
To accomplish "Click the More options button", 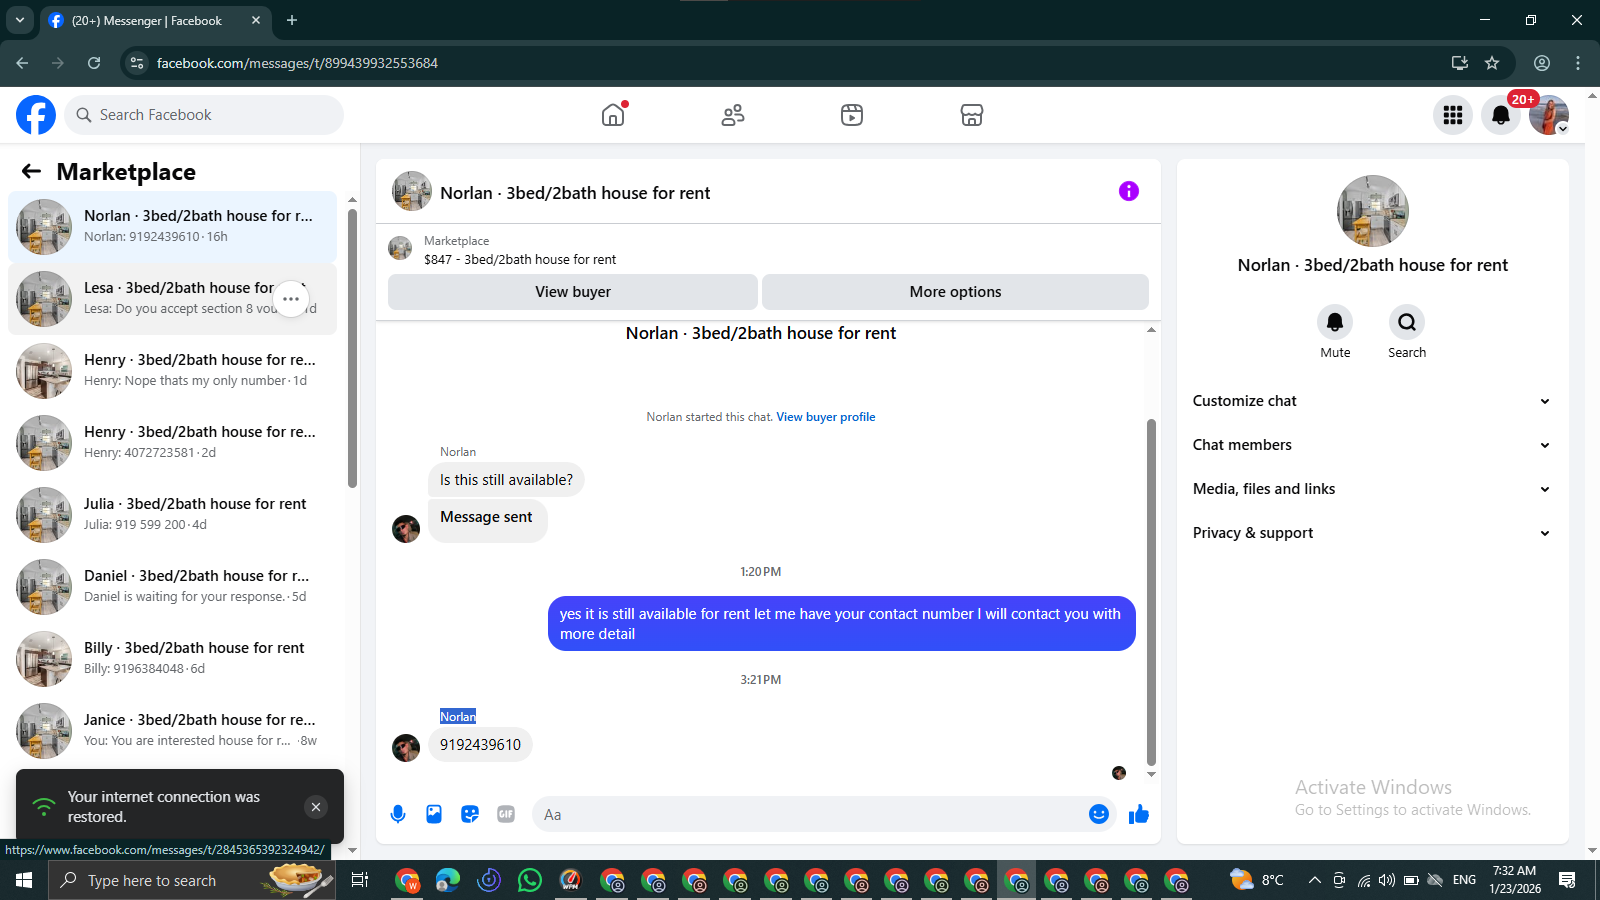I will (955, 292).
